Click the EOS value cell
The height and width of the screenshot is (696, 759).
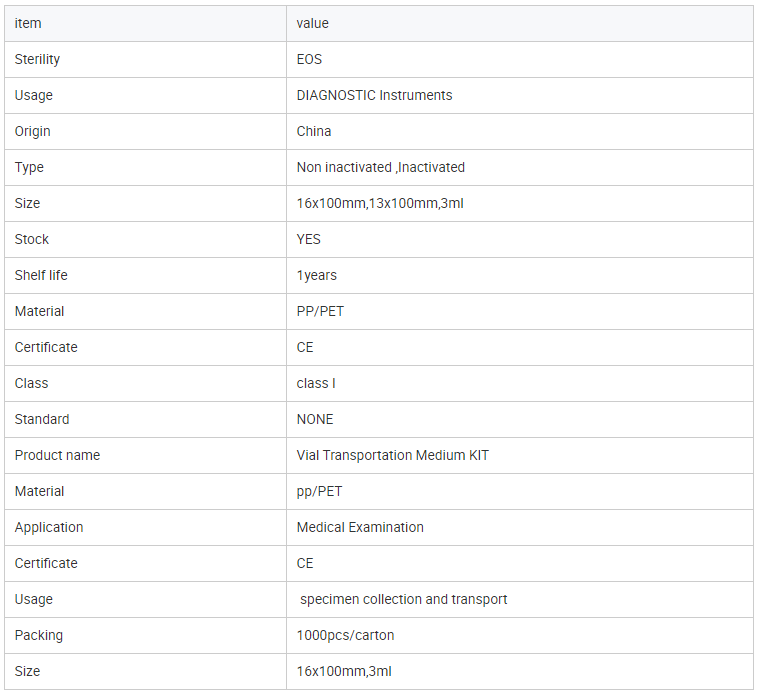309,59
